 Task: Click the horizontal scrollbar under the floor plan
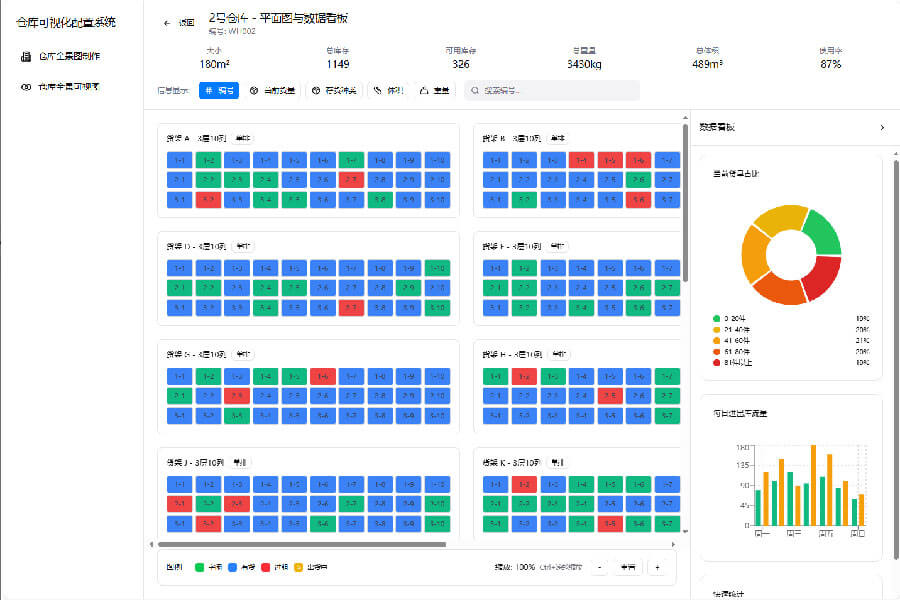(300, 545)
